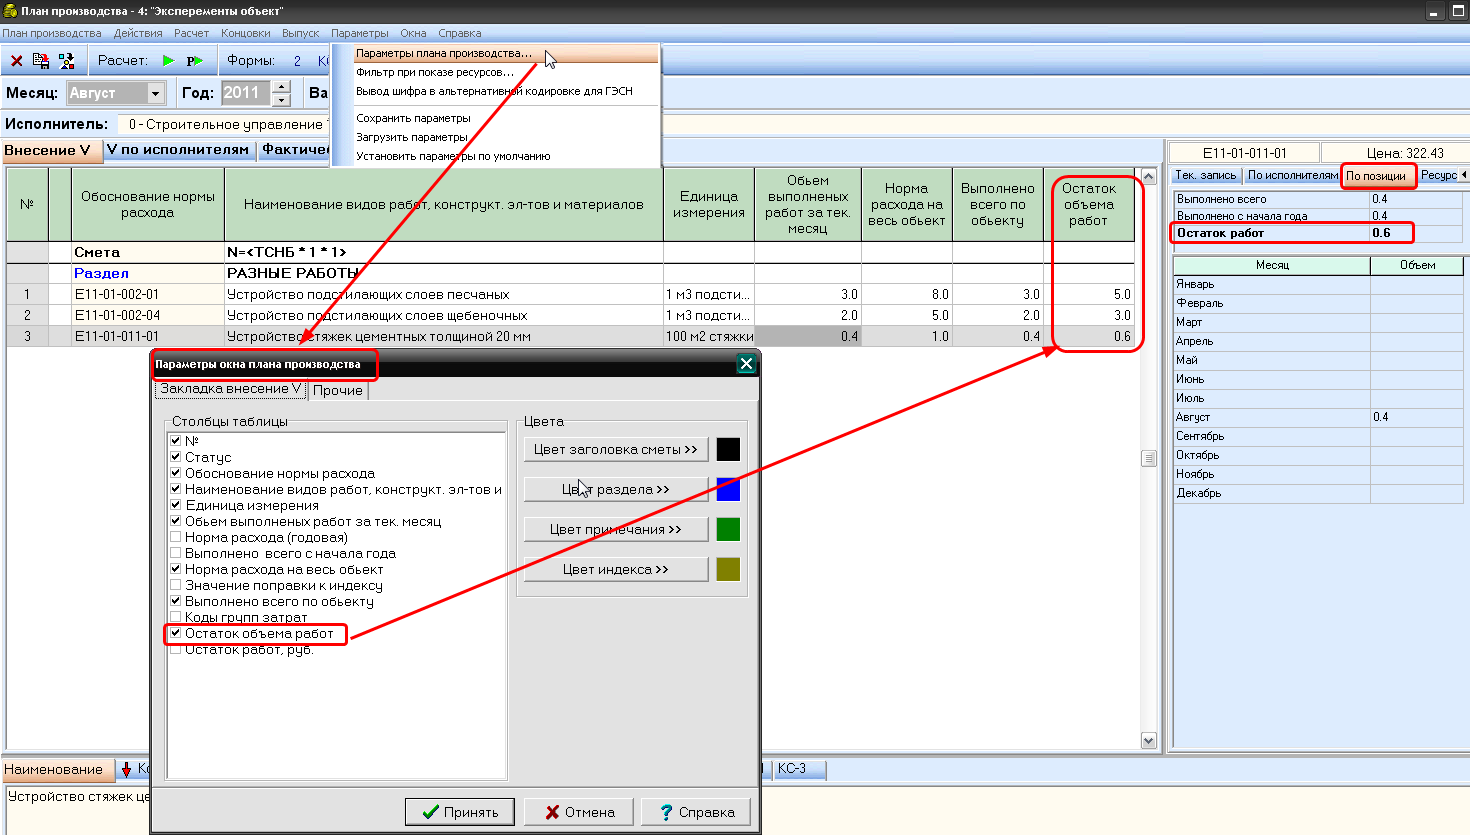Increase the year using spinner up arrow
Image resolution: width=1470 pixels, height=835 pixels.
[x=281, y=87]
